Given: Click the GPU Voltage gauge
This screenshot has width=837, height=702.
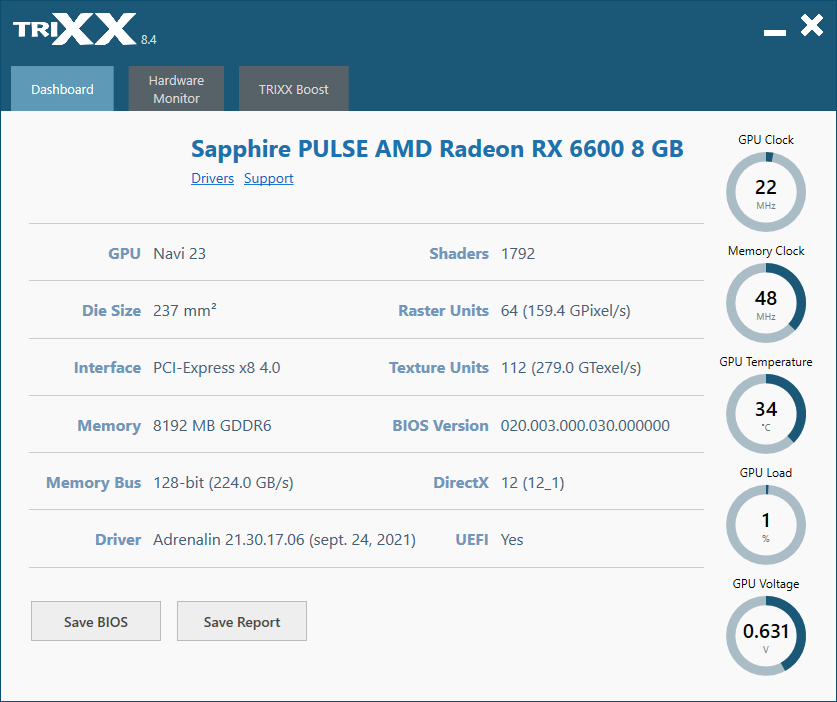Looking at the screenshot, I should pos(766,636).
